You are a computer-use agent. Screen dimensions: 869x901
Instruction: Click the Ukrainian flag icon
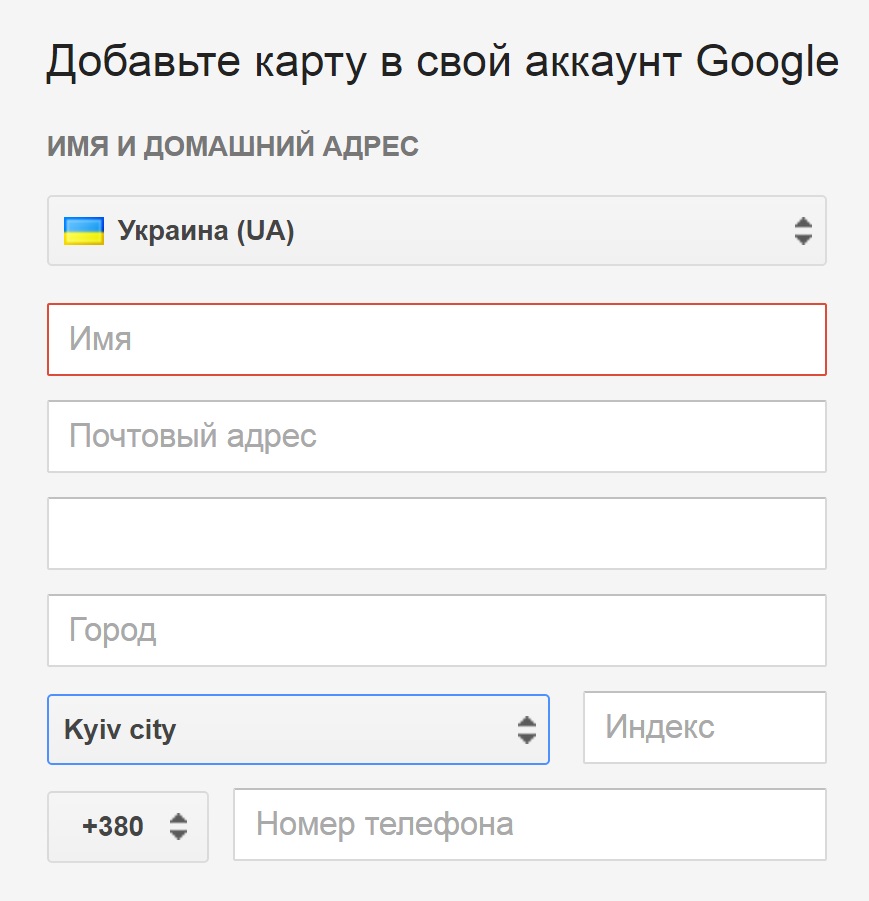click(86, 230)
